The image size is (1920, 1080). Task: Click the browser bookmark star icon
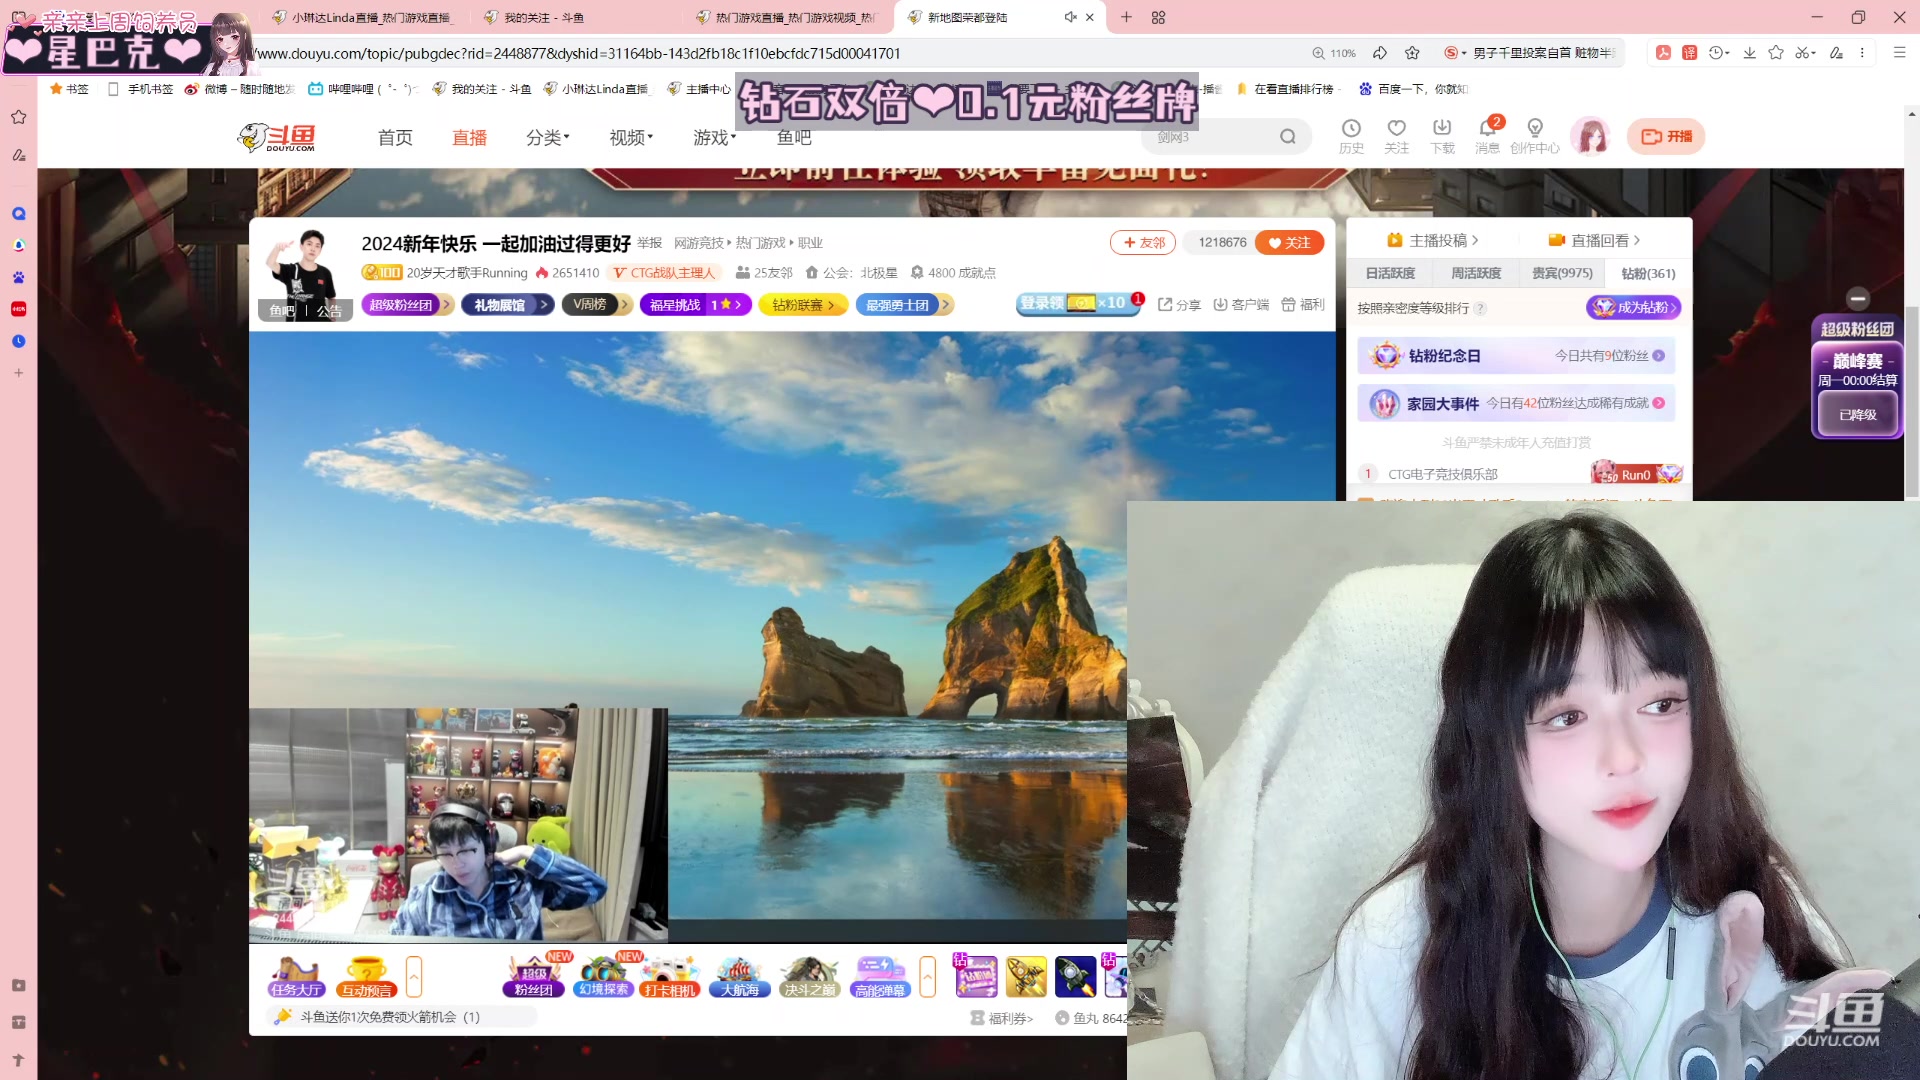click(x=1412, y=53)
